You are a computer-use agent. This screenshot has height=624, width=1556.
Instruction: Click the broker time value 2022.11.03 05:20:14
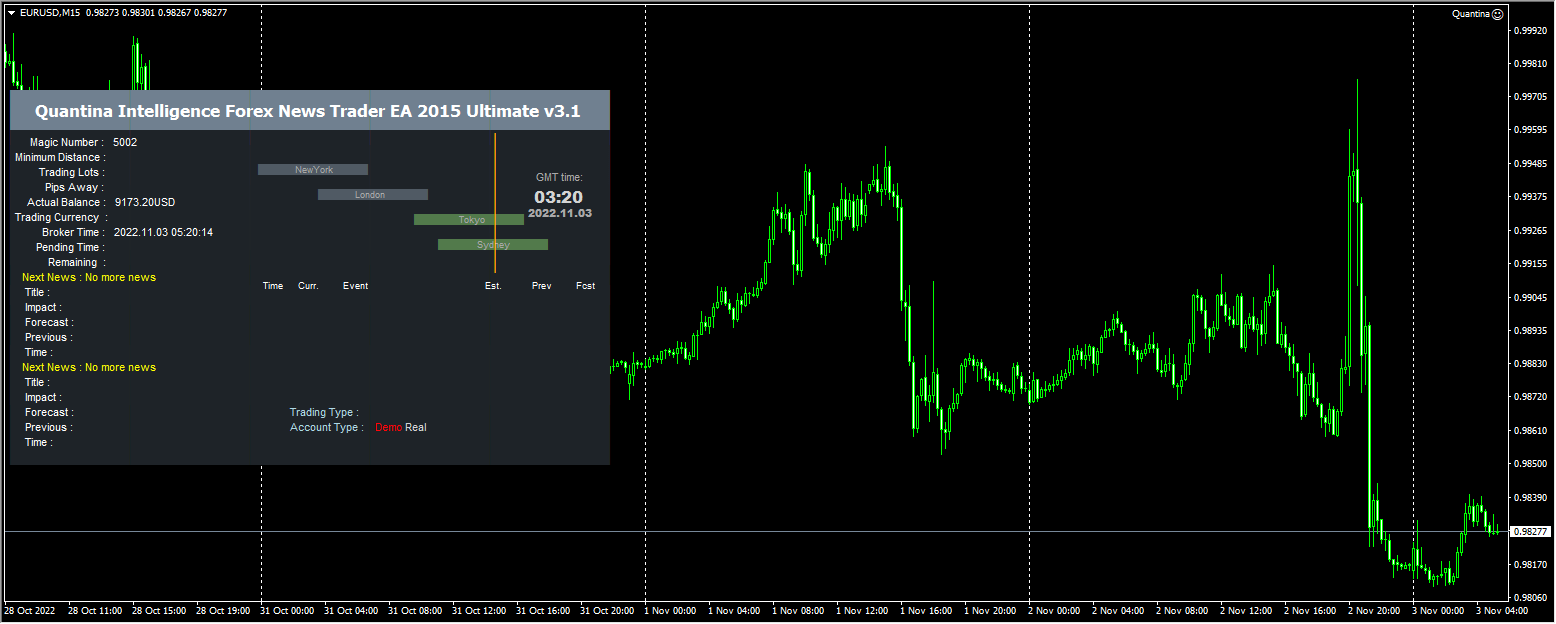click(163, 232)
